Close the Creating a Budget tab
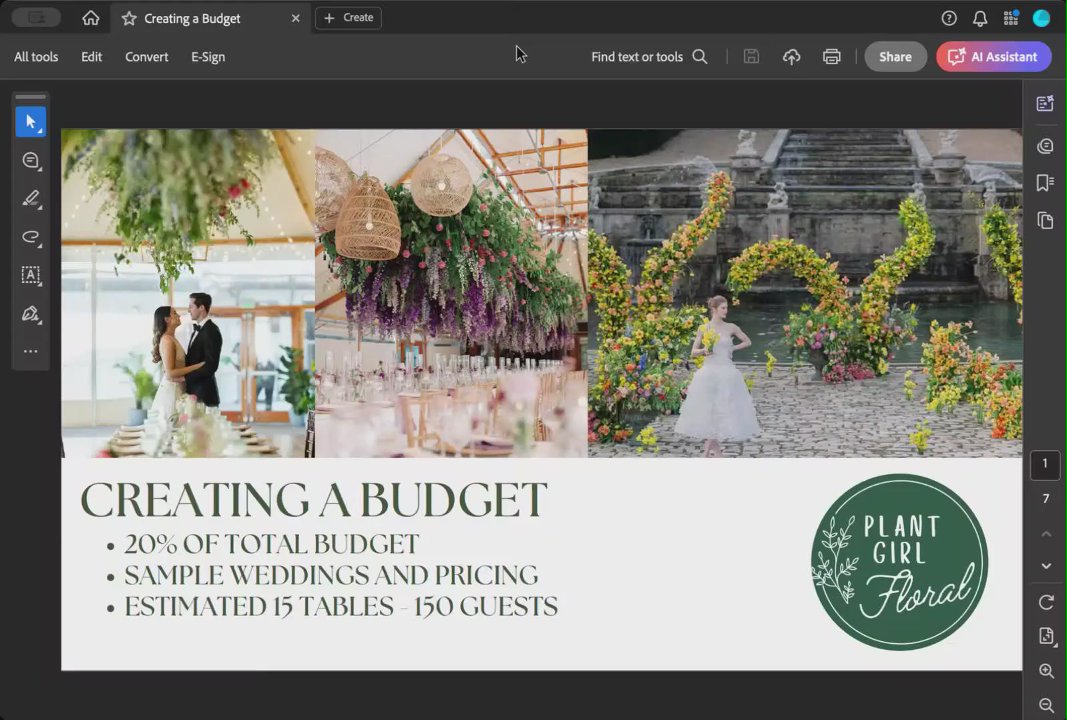1067x720 pixels. [x=295, y=18]
